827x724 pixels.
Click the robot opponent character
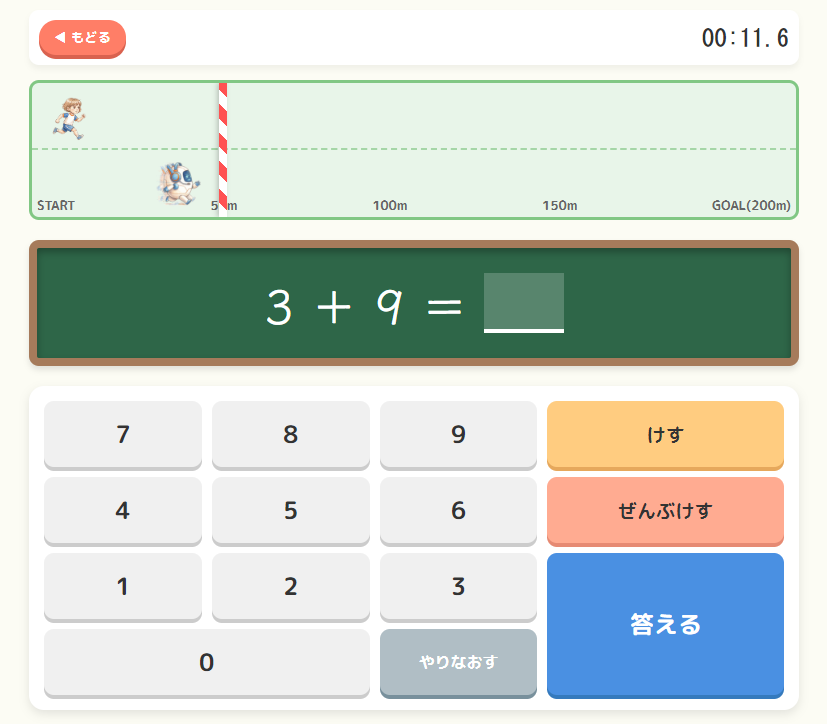click(x=177, y=183)
